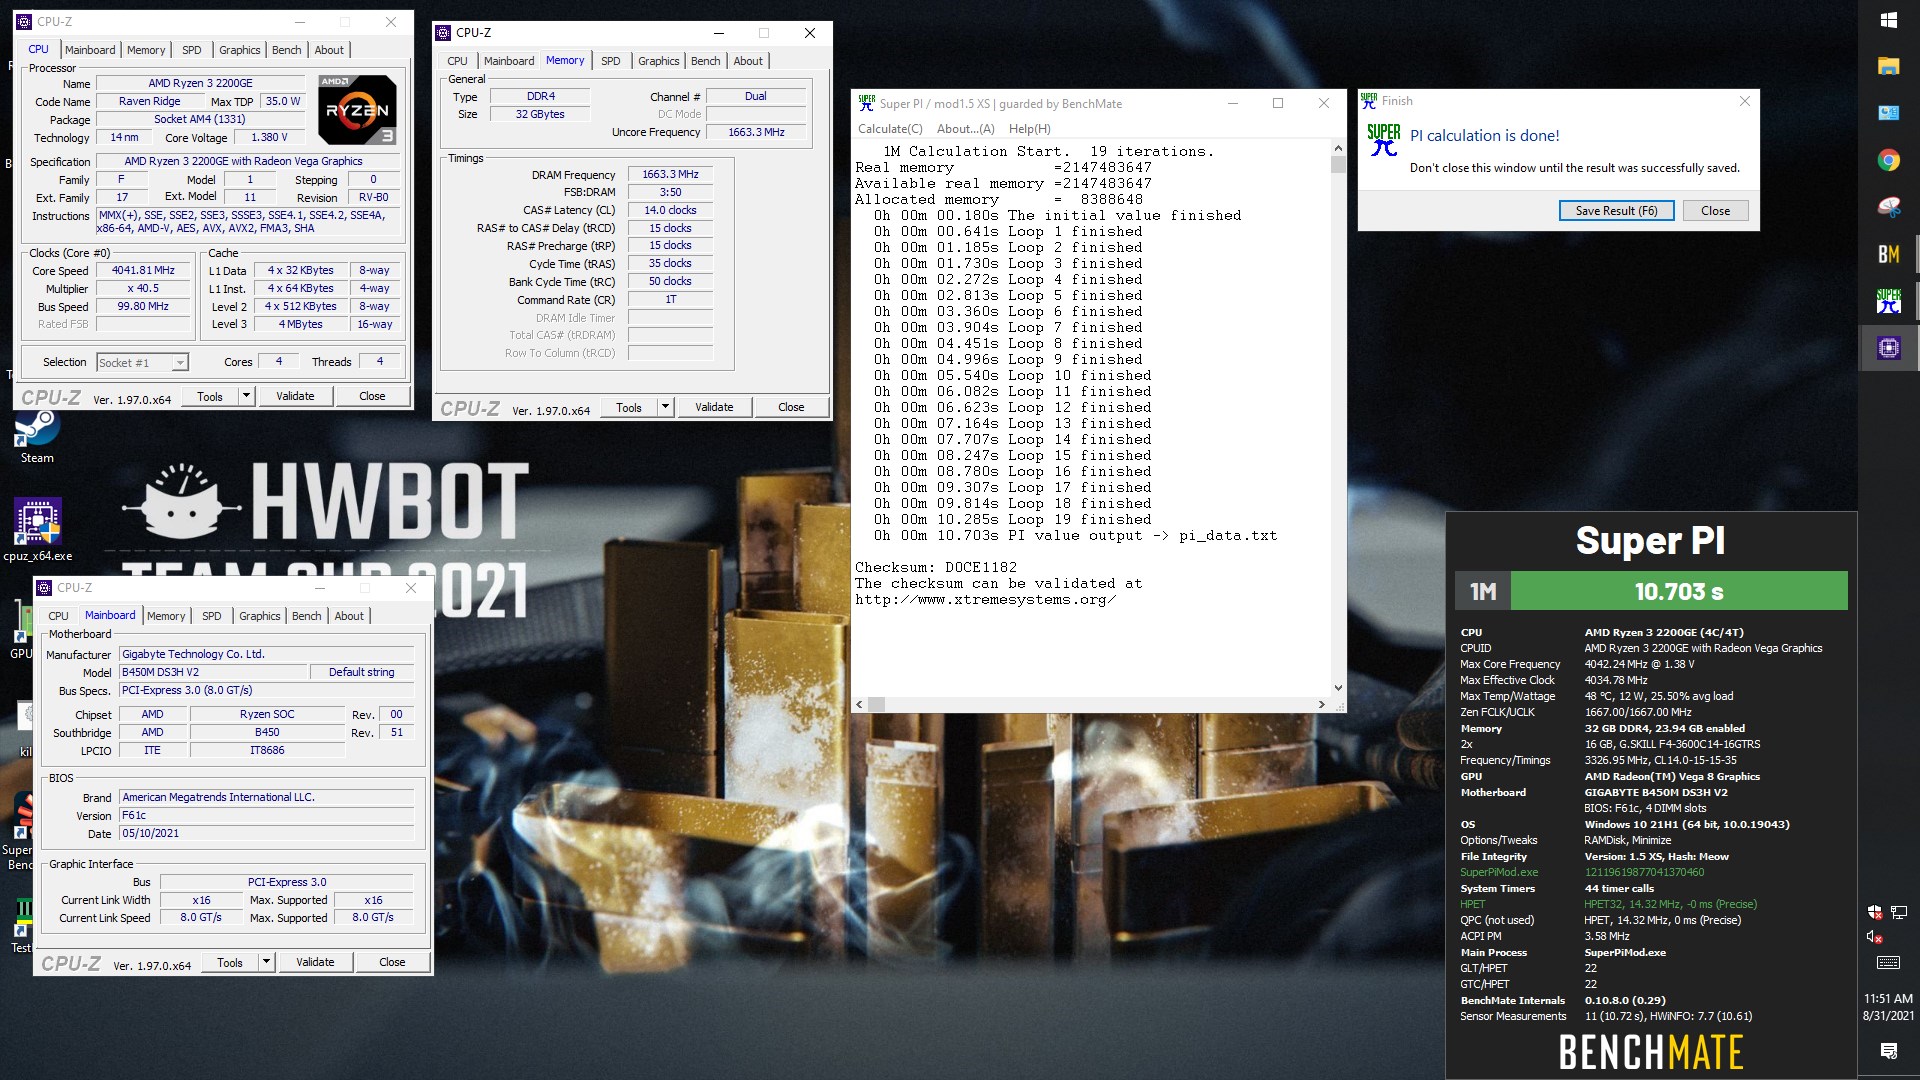Click Close button in CPU-Z Memory window
This screenshot has width=1920, height=1080.
point(791,407)
